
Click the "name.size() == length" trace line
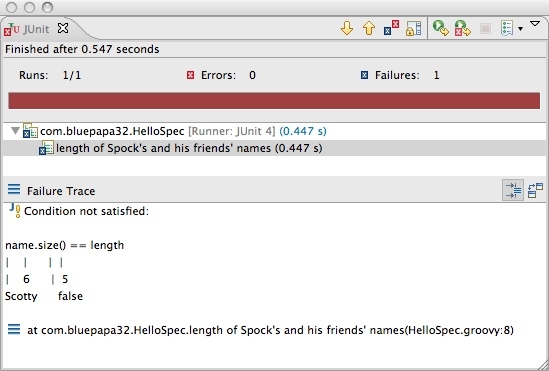click(x=64, y=245)
